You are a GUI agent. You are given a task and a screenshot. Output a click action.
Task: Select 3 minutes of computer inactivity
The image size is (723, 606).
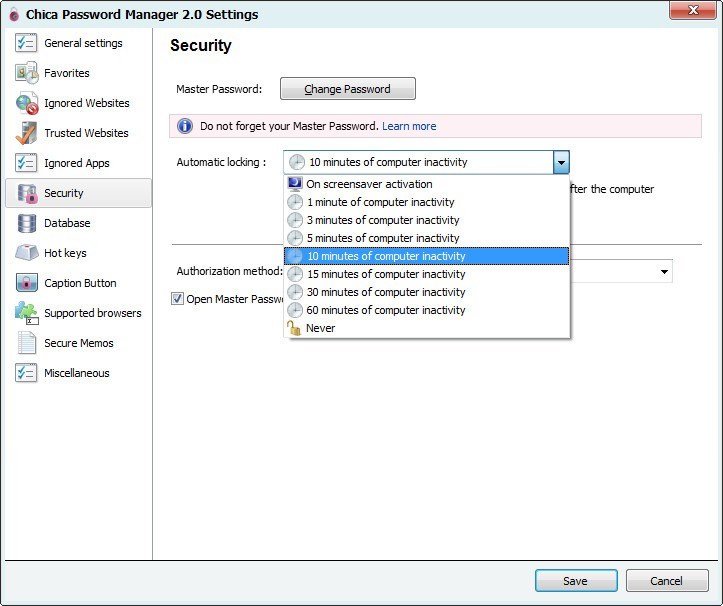[x=427, y=220]
